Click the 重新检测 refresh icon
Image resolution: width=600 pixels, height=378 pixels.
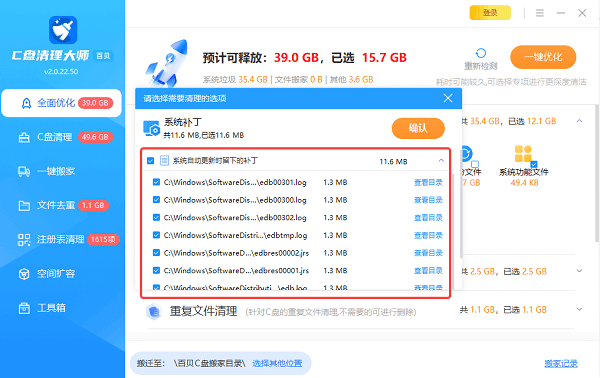(x=481, y=53)
